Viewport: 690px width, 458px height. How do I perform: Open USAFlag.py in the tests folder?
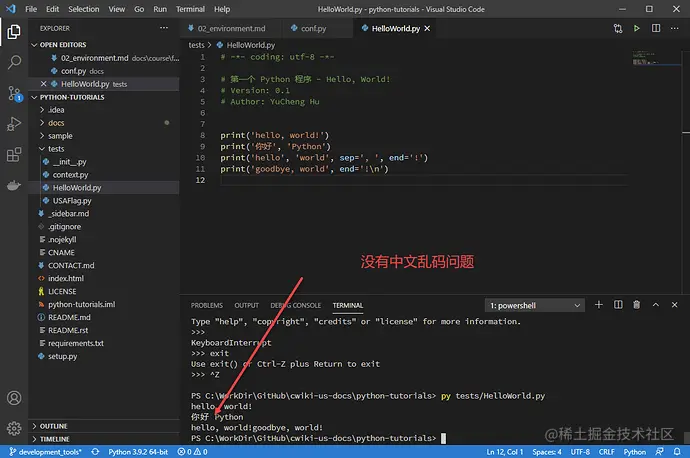point(72,201)
